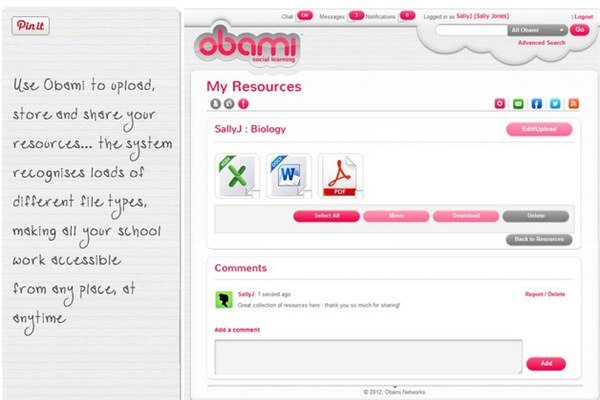
Task: Click the red exclamation alert icon
Action: [243, 103]
